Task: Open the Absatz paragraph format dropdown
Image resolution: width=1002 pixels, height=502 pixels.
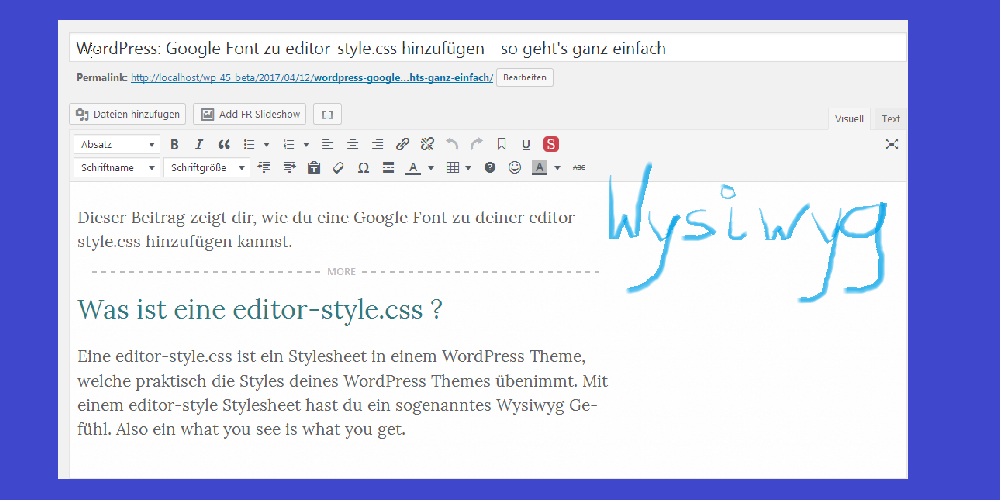Action: click(117, 144)
